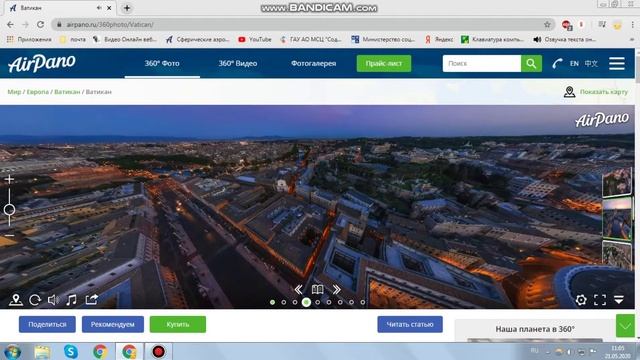Toggle background music note icon
640x360 pixels.
coord(71,300)
